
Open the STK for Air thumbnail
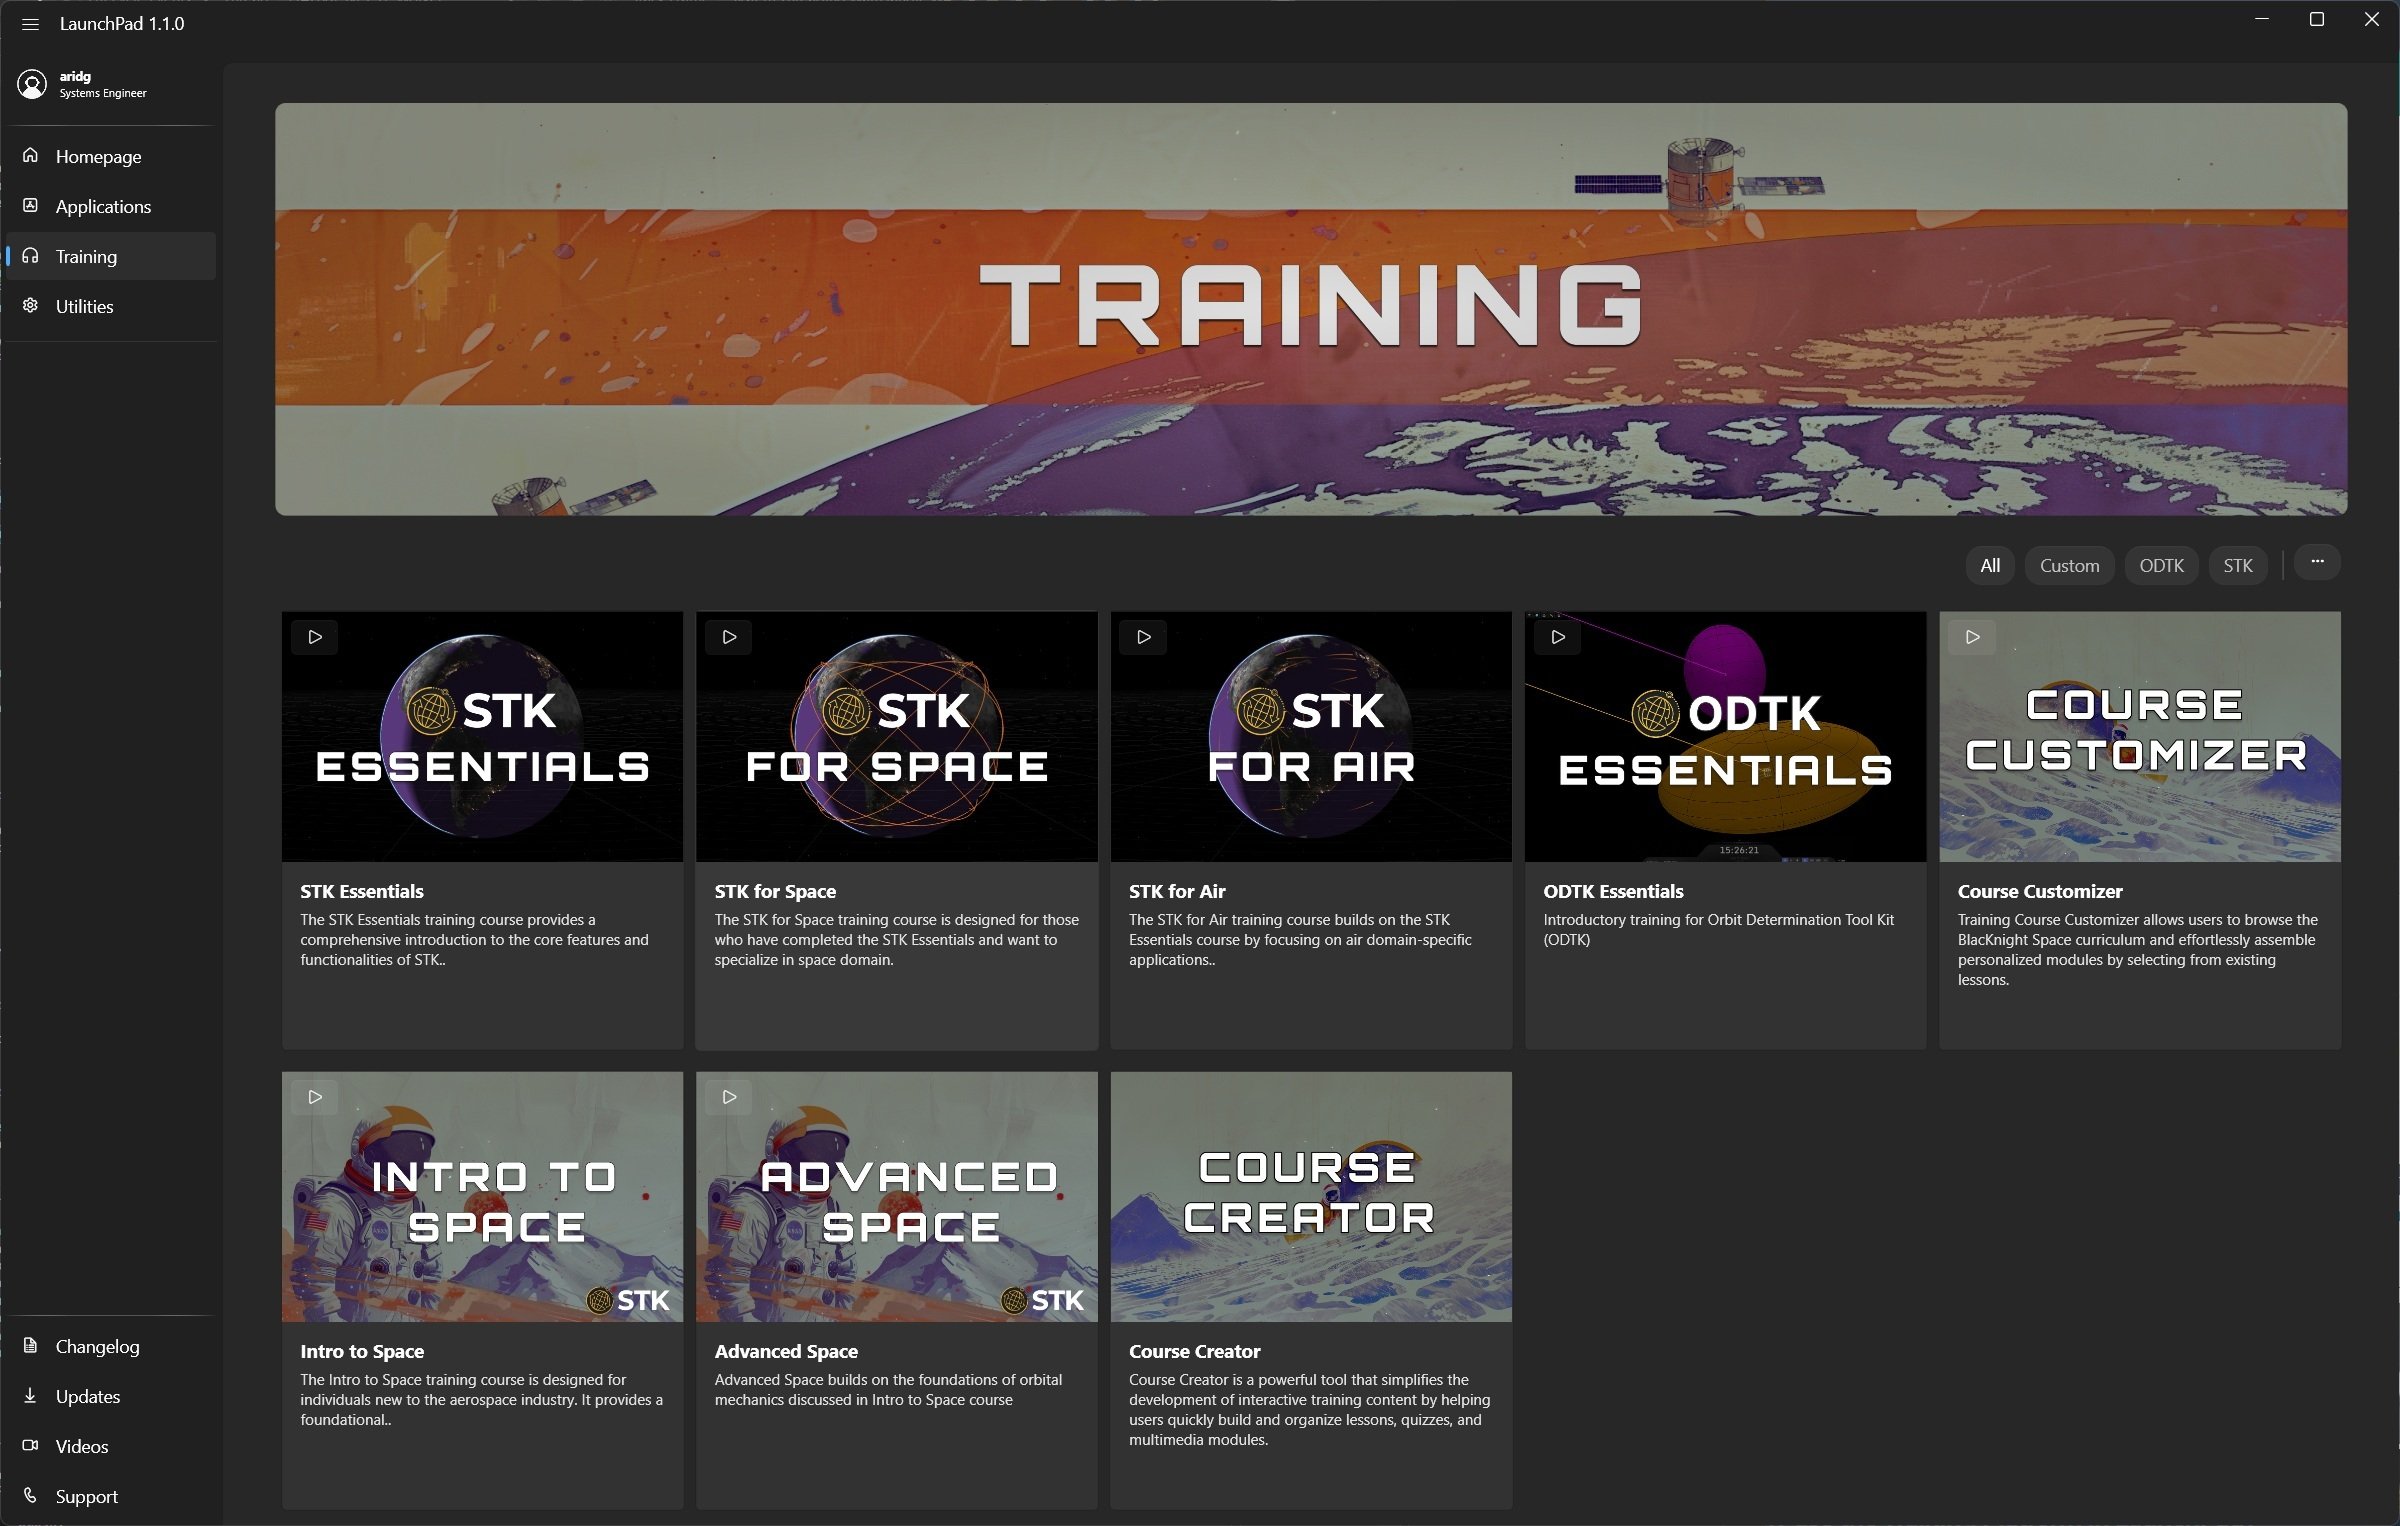click(1311, 737)
